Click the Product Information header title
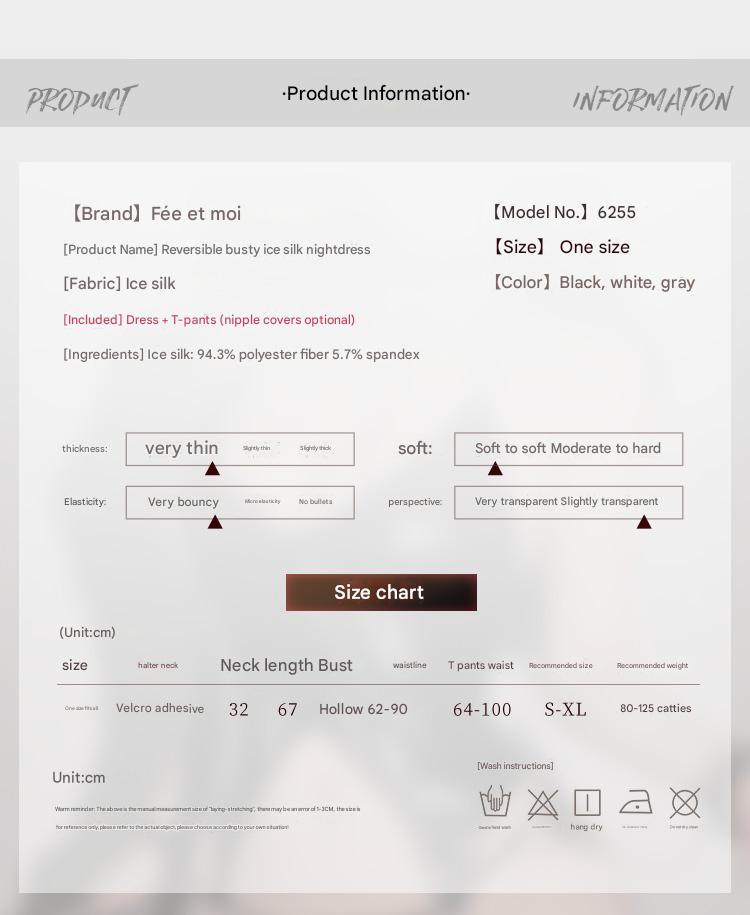The width and height of the screenshot is (750, 915). (x=376, y=93)
